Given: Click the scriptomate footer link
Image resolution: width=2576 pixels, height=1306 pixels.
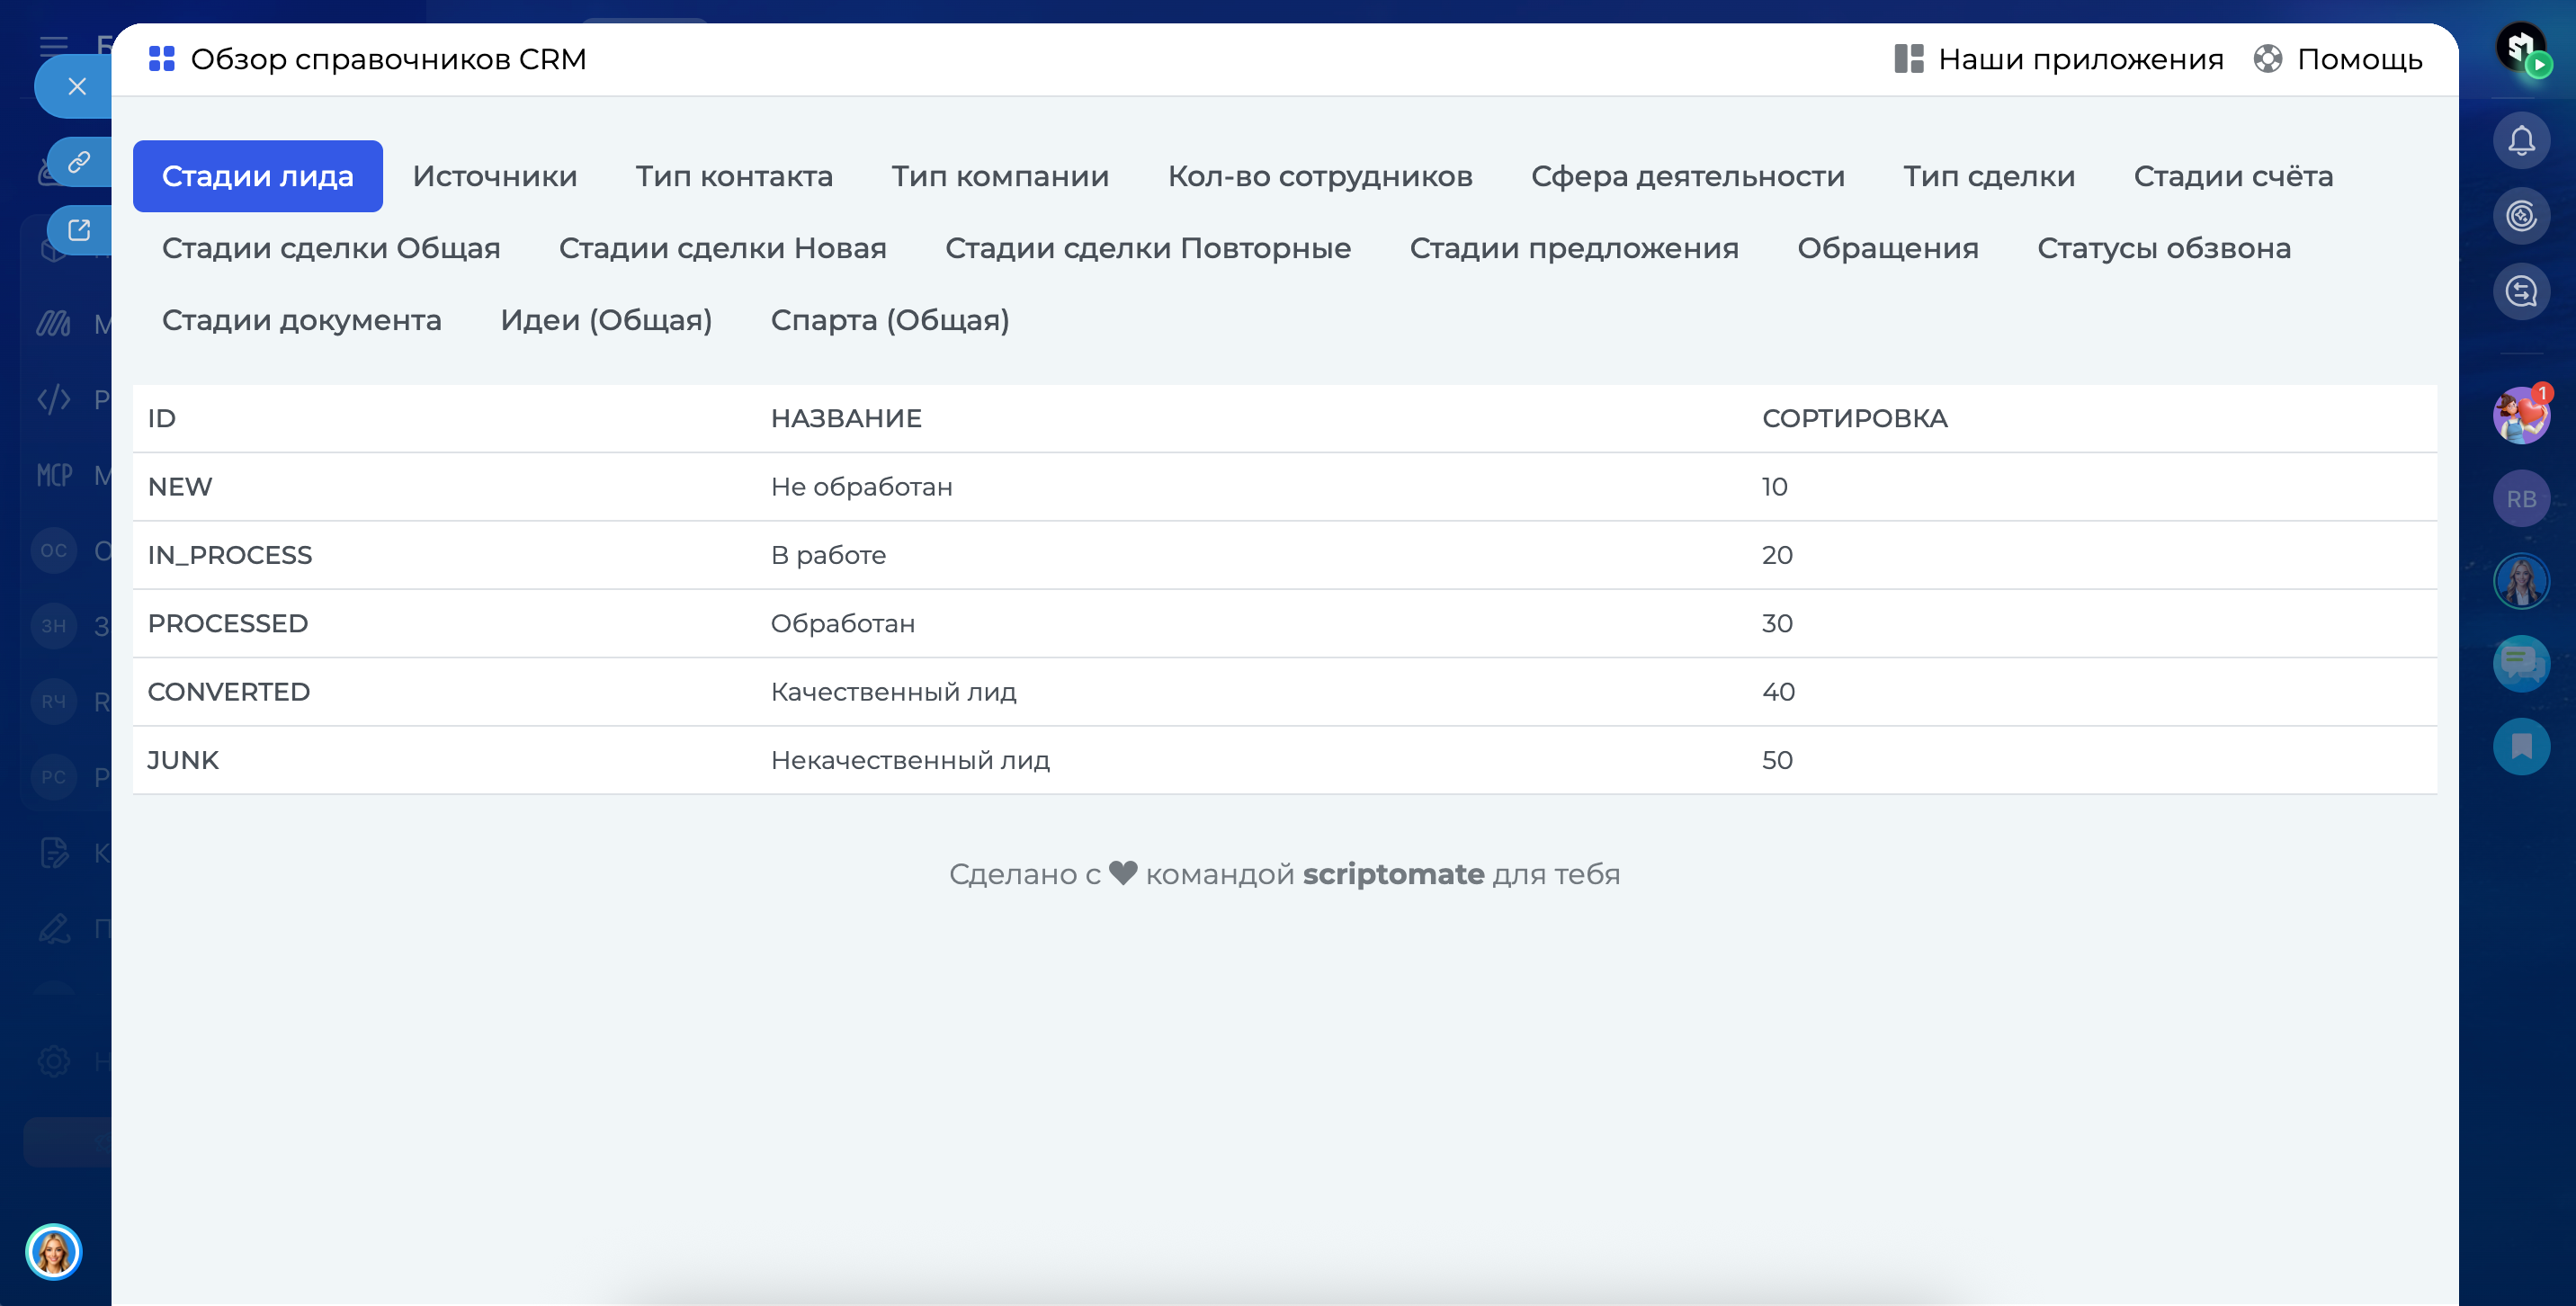Looking at the screenshot, I should (1392, 874).
